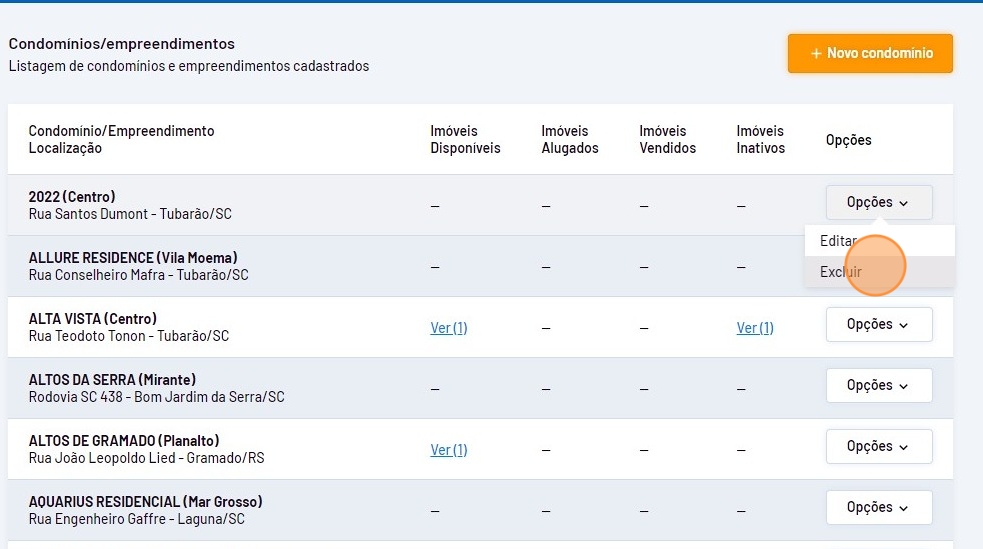The image size is (983, 549).
Task: Collapse the Opções dropdown for 2022 (Centro)
Action: 878,202
